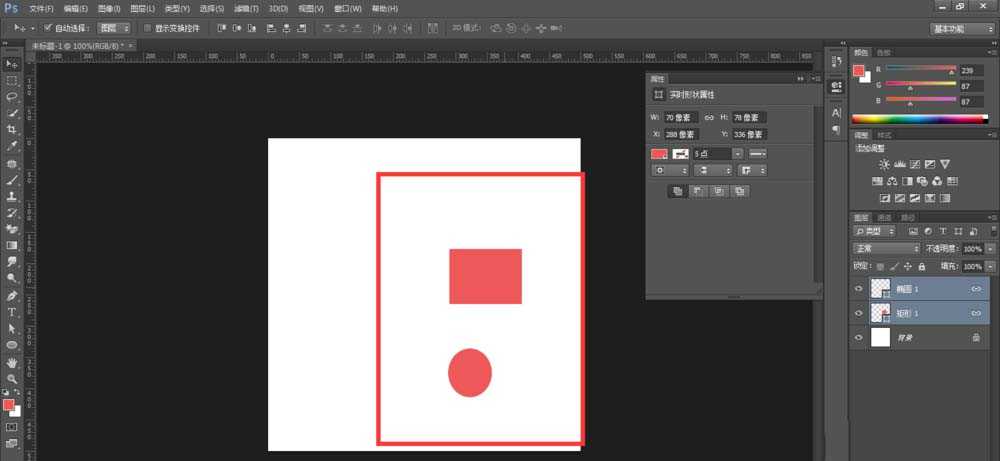Viewport: 1000px width, 461px height.
Task: Open the 基本功能 workspace dropdown
Action: [x=961, y=29]
